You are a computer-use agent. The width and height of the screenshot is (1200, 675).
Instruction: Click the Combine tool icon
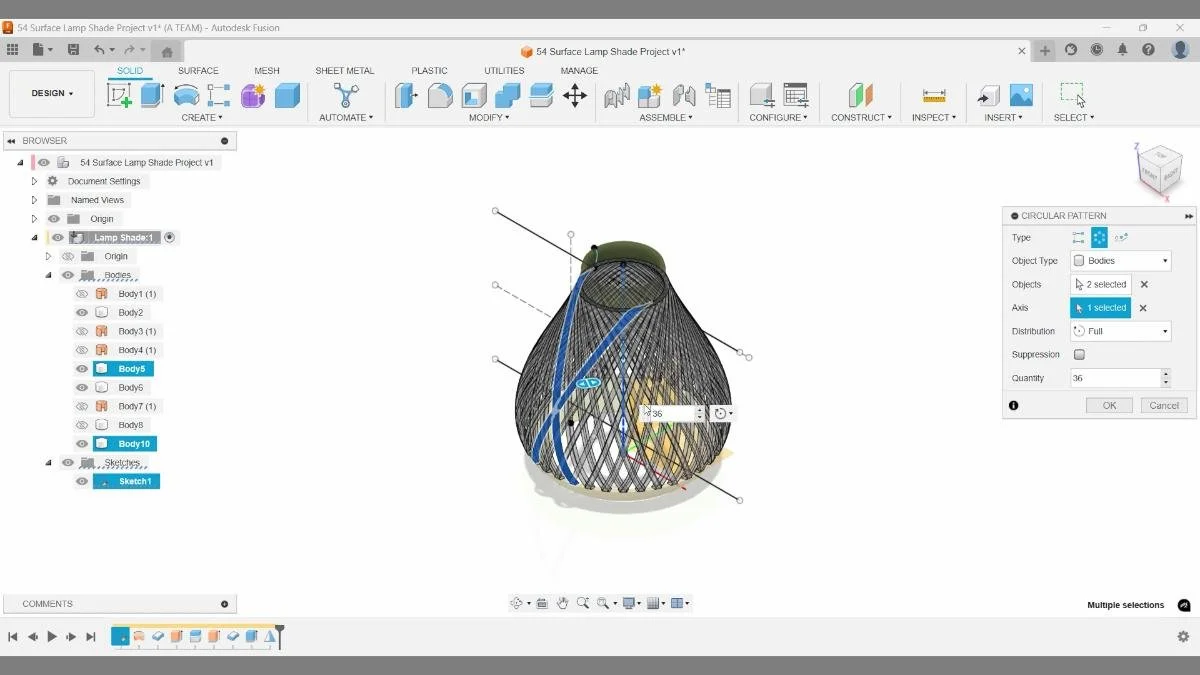click(x=508, y=95)
